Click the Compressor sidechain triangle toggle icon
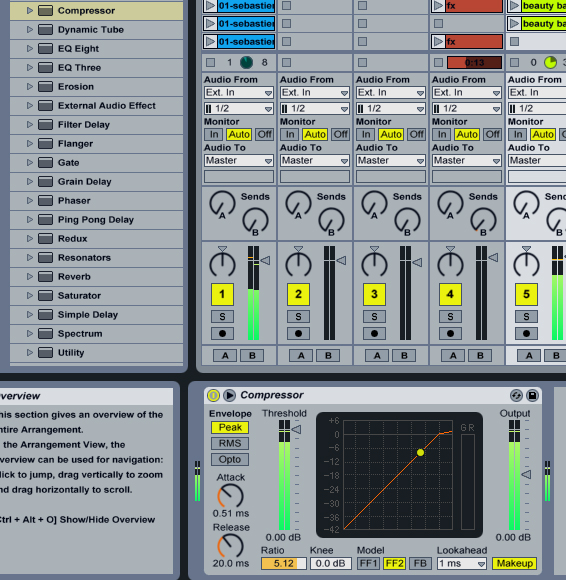566x580 pixels. 229,395
